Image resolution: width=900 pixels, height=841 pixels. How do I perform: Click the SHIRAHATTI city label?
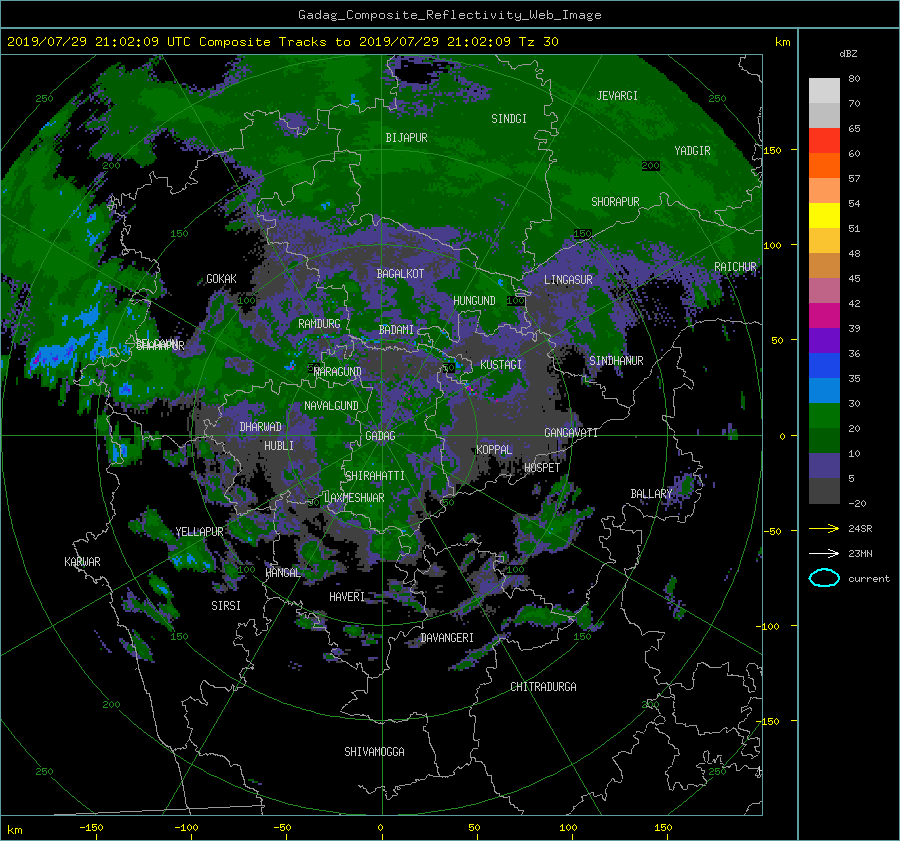click(x=375, y=476)
